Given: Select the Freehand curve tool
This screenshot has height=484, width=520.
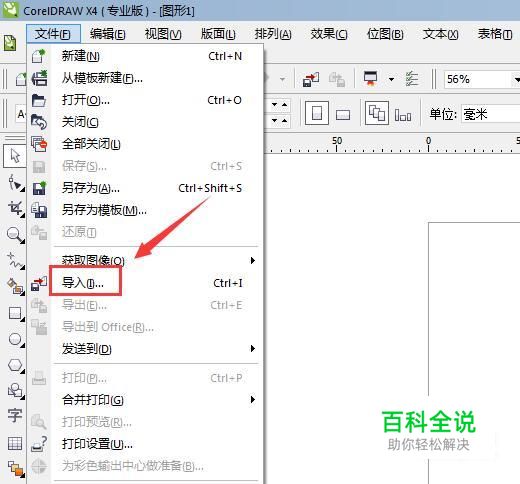Looking at the screenshot, I should click(x=15, y=261).
